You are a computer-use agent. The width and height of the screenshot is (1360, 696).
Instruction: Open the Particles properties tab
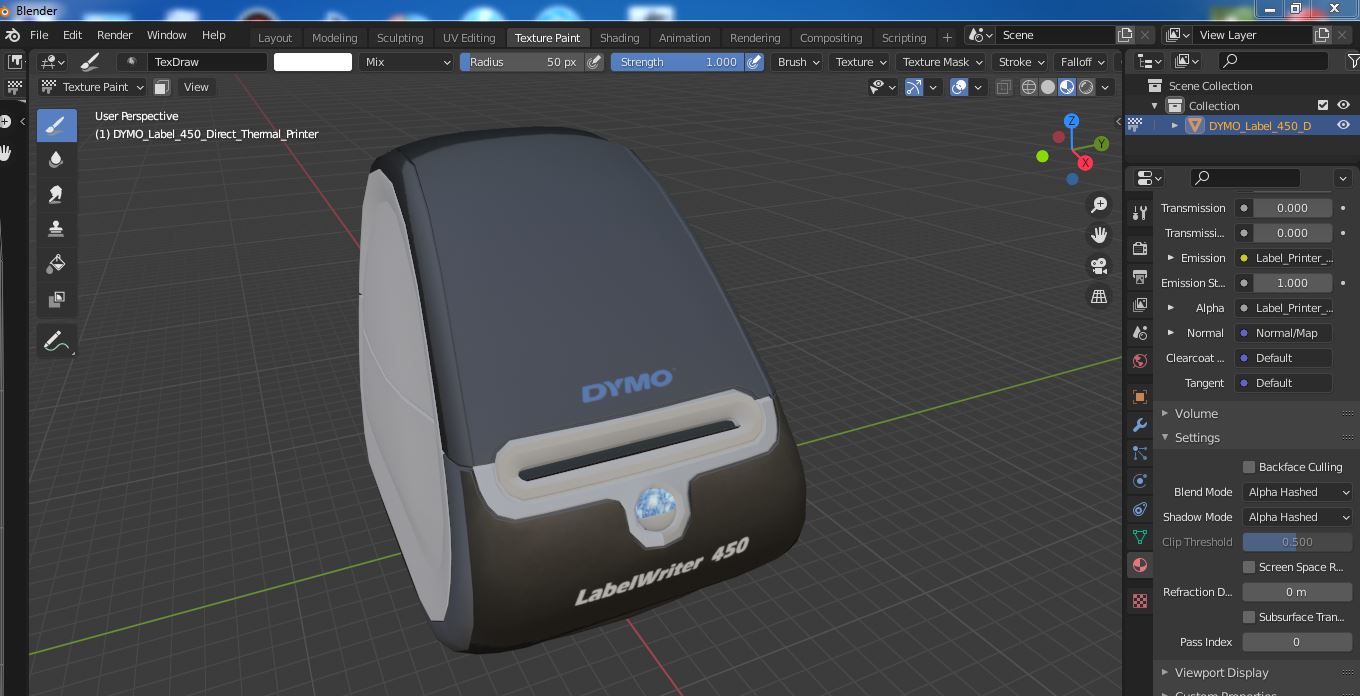point(1139,453)
